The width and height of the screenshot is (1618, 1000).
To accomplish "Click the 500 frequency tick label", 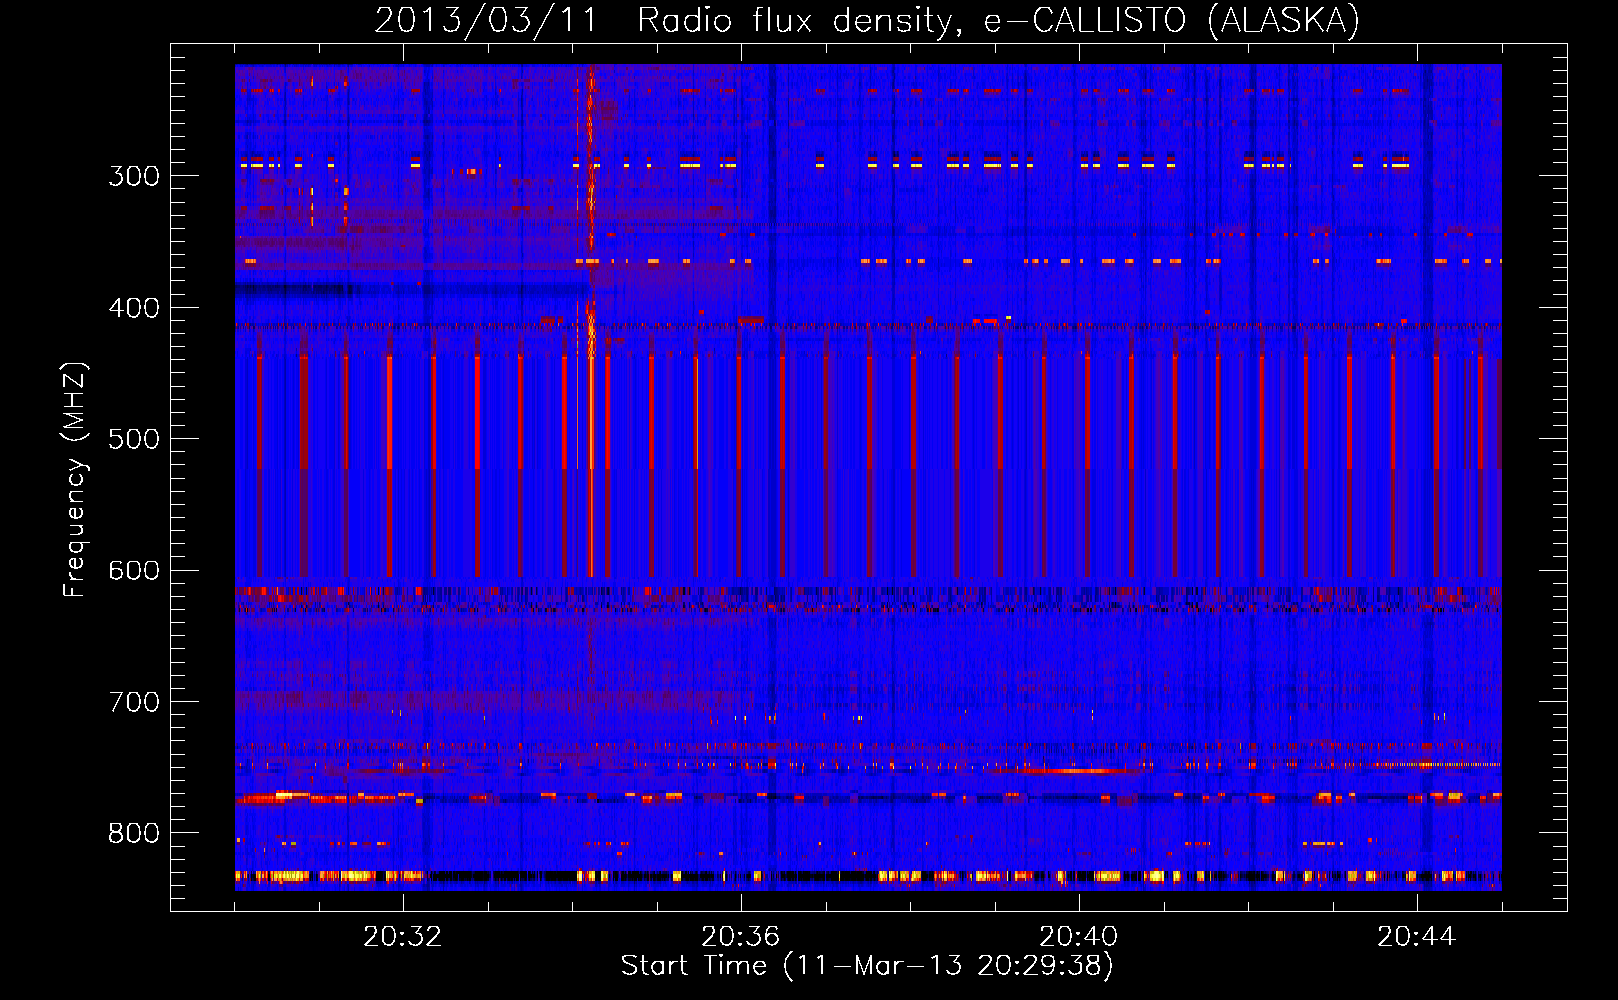I will pyautogui.click(x=134, y=439).
